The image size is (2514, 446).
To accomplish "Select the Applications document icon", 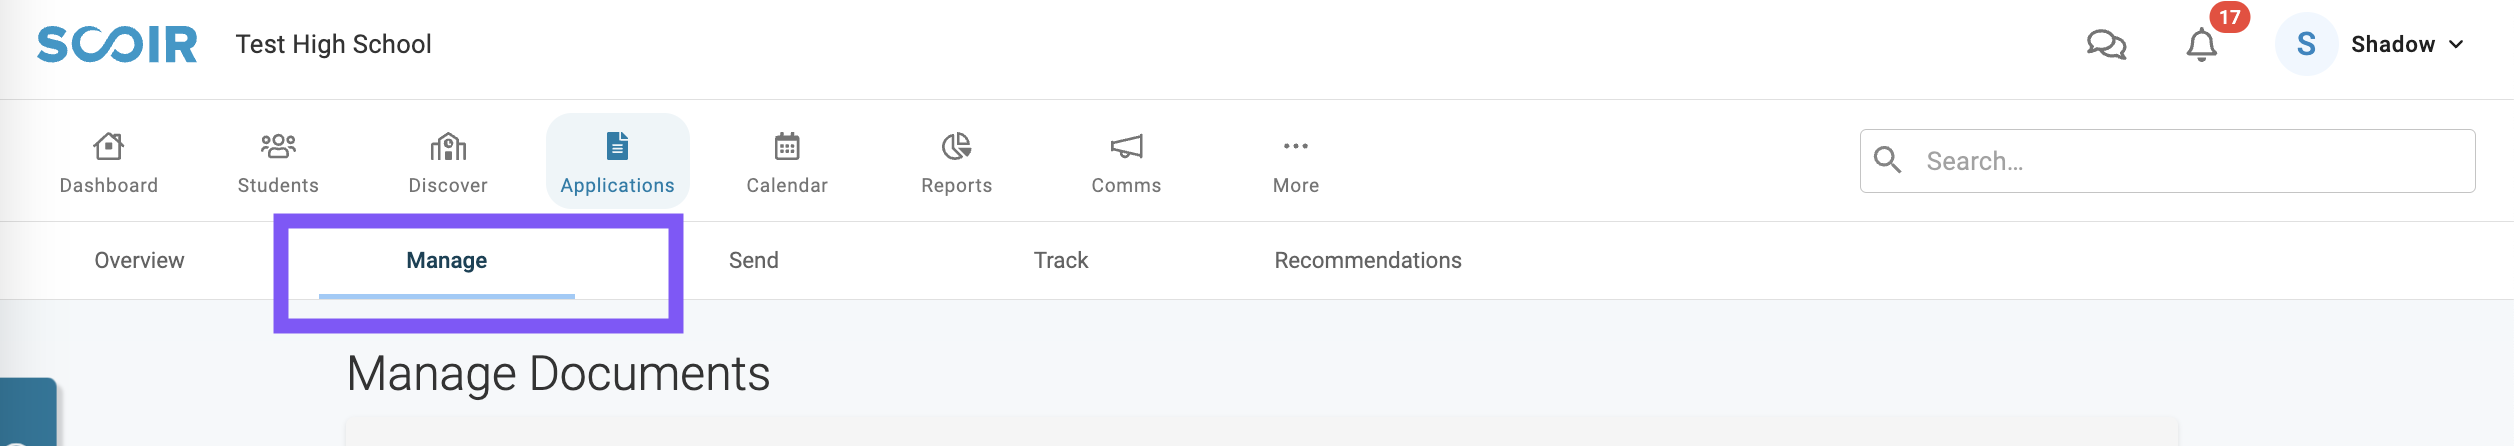I will coord(618,146).
